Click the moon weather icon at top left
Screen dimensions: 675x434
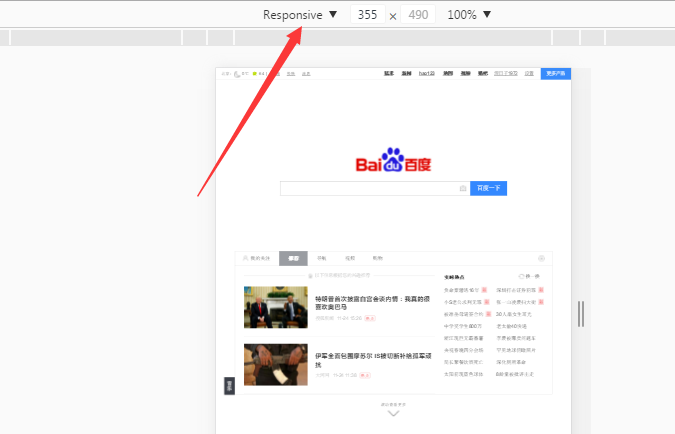[237, 74]
